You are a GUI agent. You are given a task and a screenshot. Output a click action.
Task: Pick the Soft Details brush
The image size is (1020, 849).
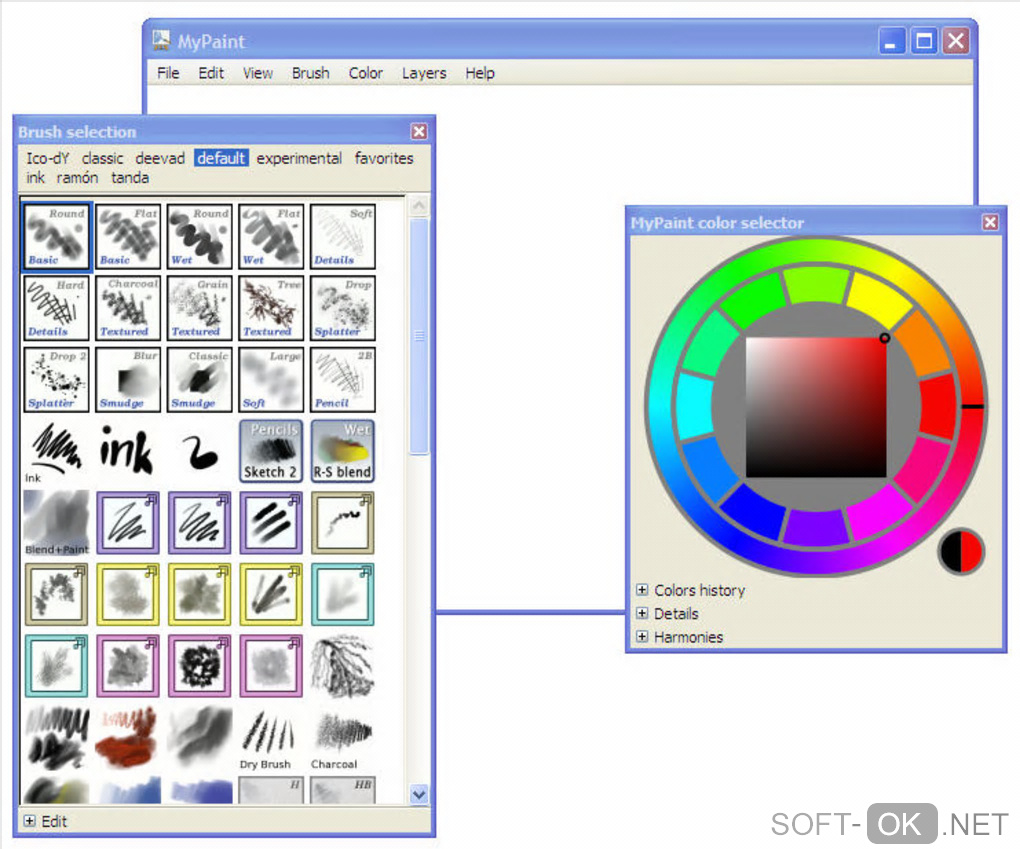click(x=343, y=236)
